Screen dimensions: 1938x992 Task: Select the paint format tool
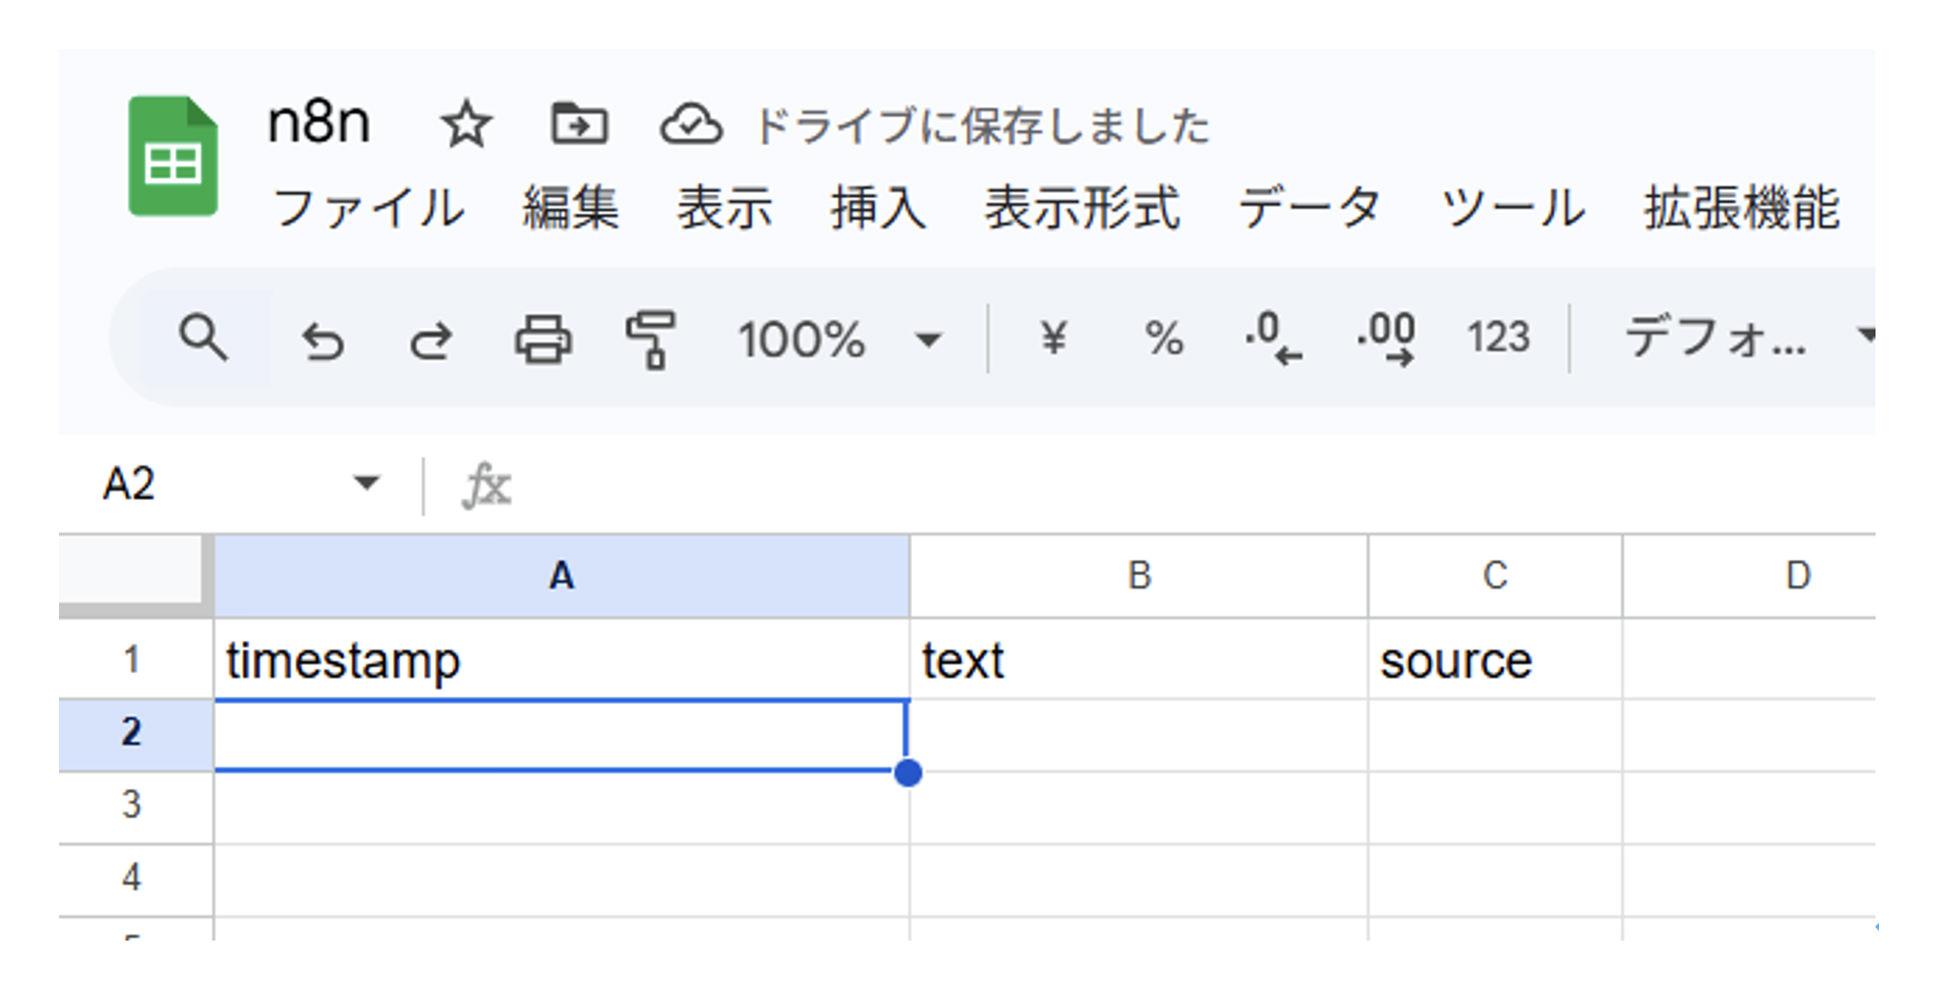[x=651, y=340]
